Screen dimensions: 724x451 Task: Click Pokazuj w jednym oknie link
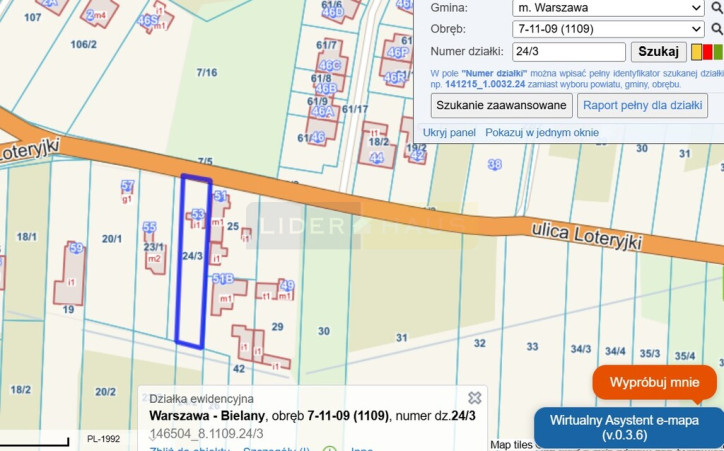point(542,132)
